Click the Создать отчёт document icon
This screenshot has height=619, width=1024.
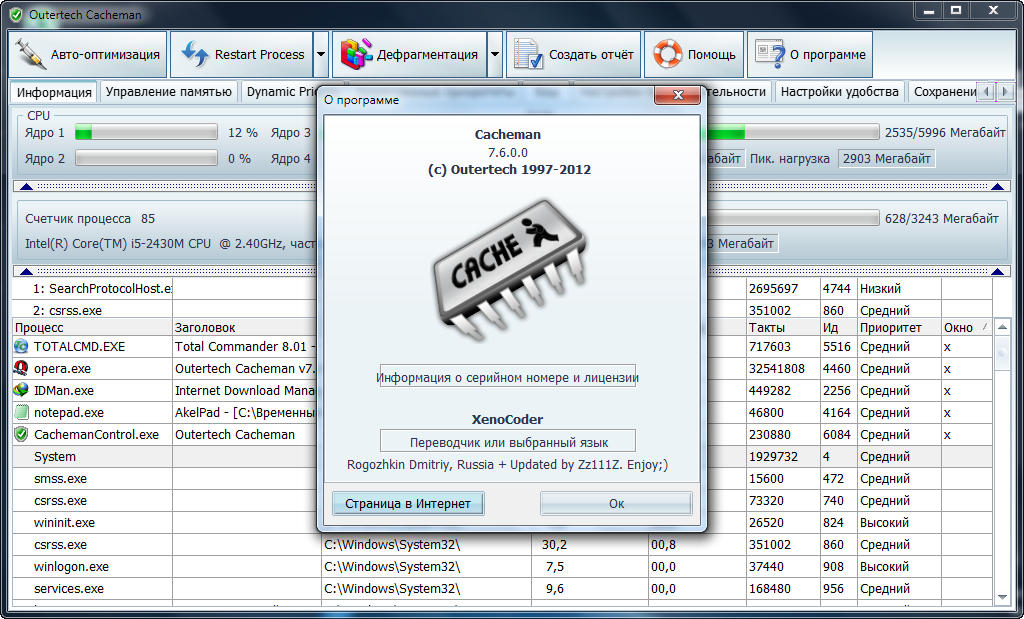(528, 54)
